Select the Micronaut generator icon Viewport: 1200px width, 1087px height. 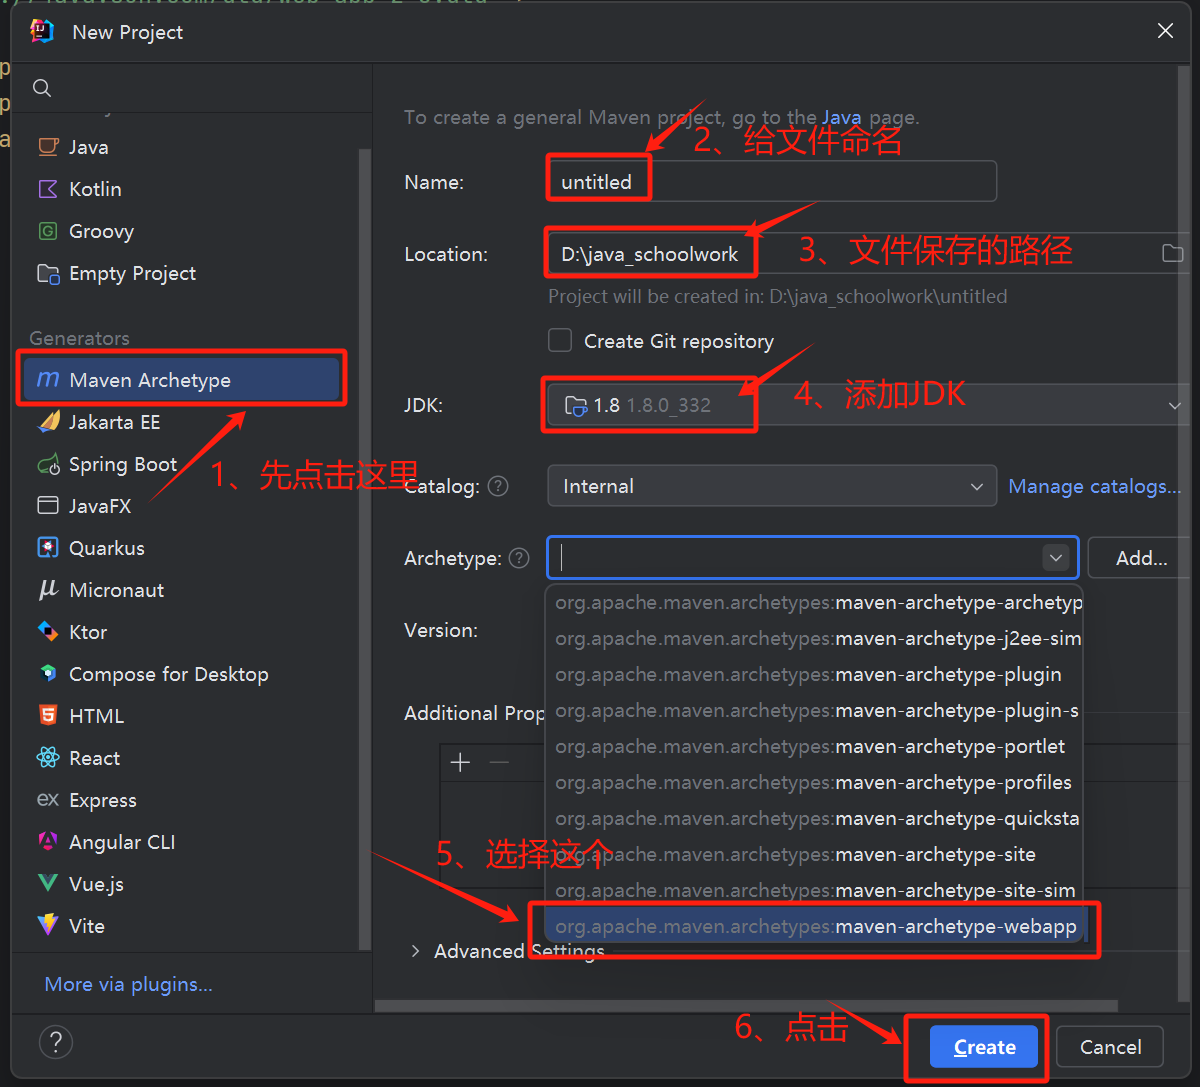[x=48, y=590]
